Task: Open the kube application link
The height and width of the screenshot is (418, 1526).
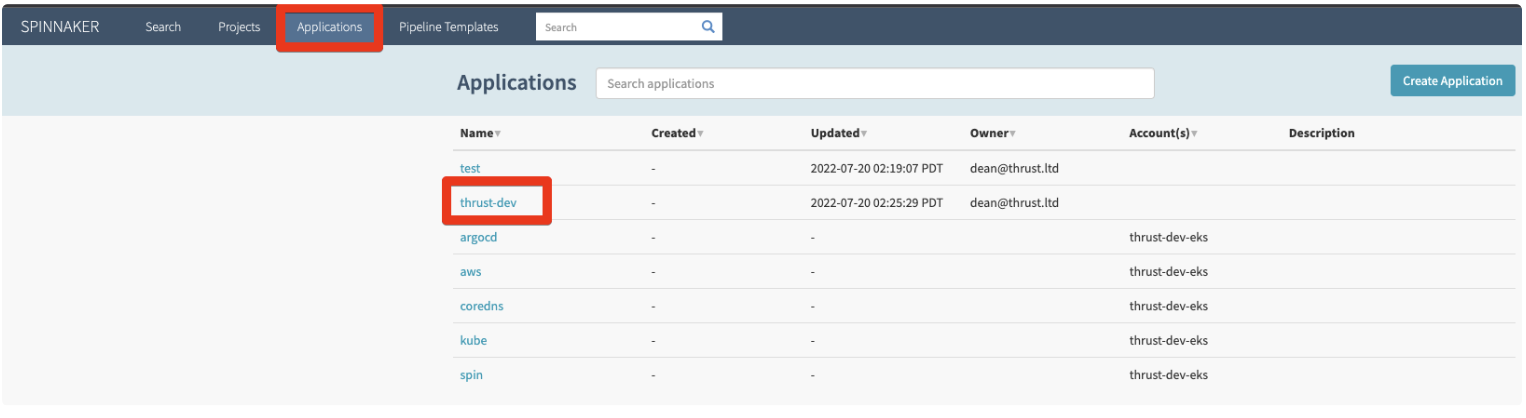Action: click(474, 340)
